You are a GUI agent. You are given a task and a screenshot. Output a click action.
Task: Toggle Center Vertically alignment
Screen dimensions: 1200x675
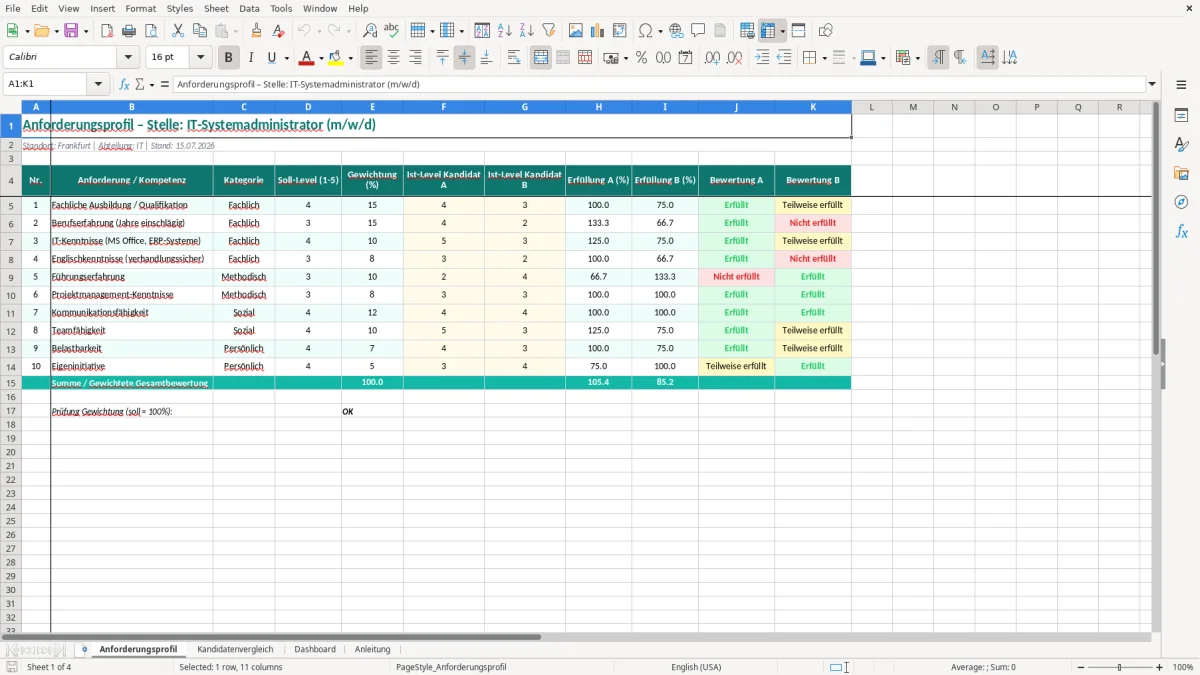pos(464,58)
